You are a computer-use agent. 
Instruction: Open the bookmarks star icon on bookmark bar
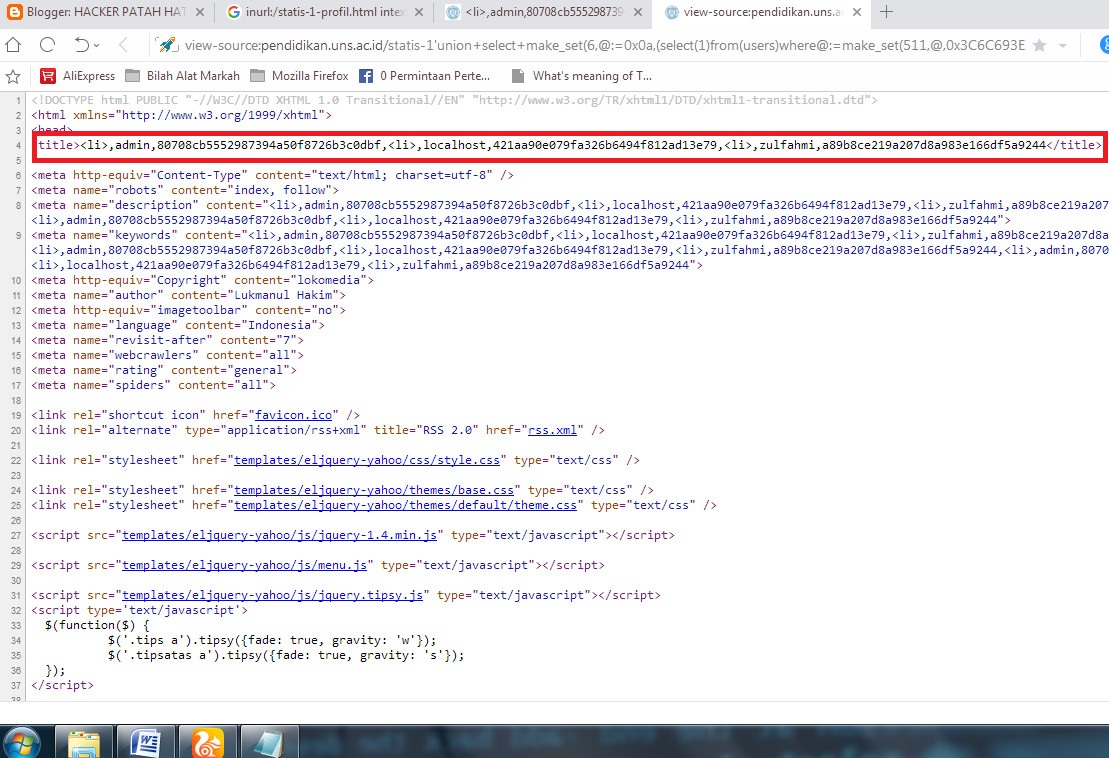click(13, 76)
